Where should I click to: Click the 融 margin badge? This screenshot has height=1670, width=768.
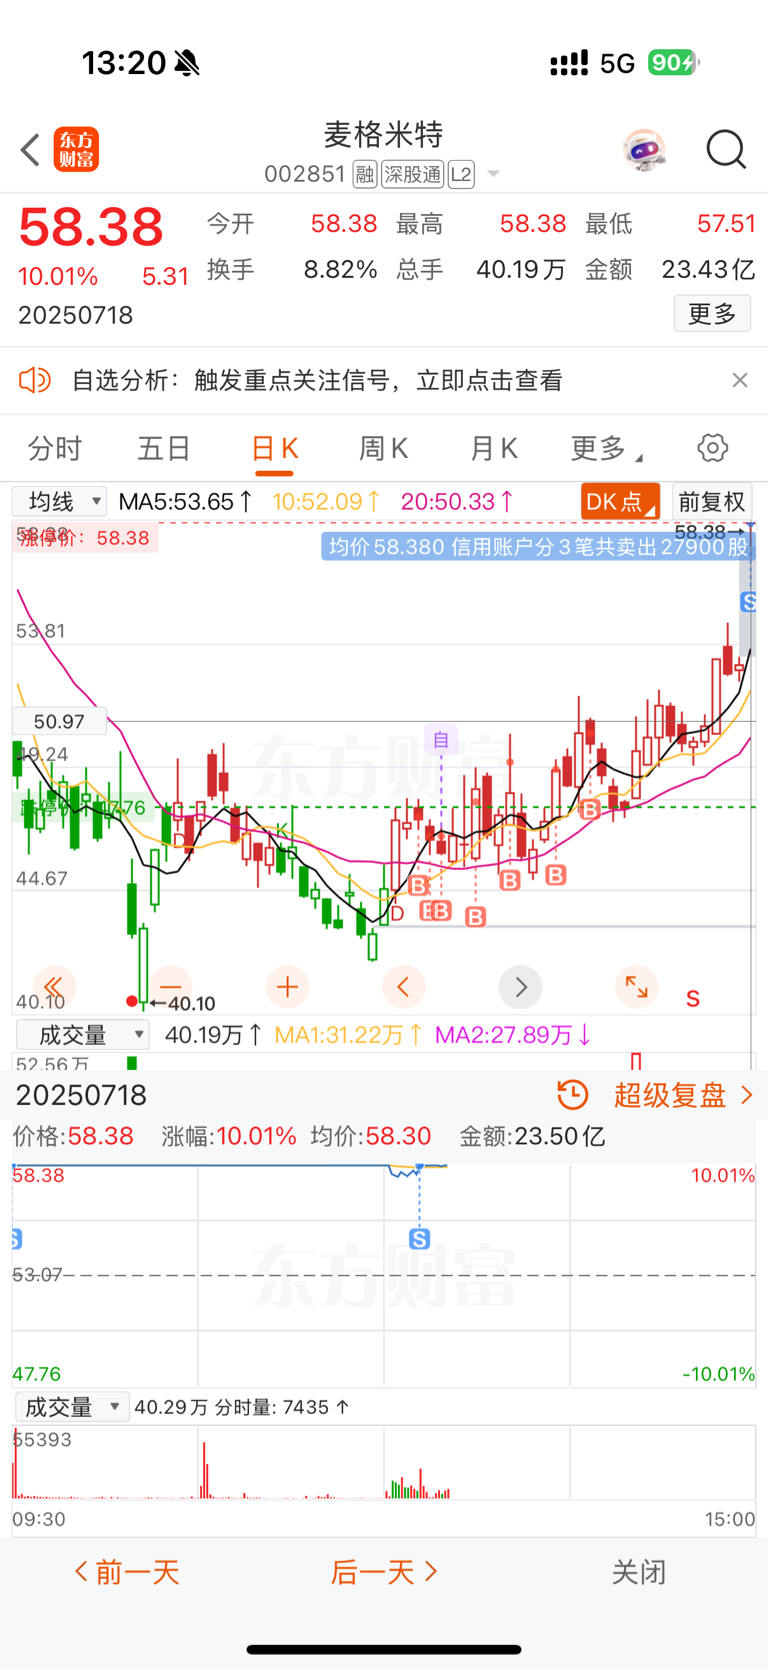(x=364, y=175)
